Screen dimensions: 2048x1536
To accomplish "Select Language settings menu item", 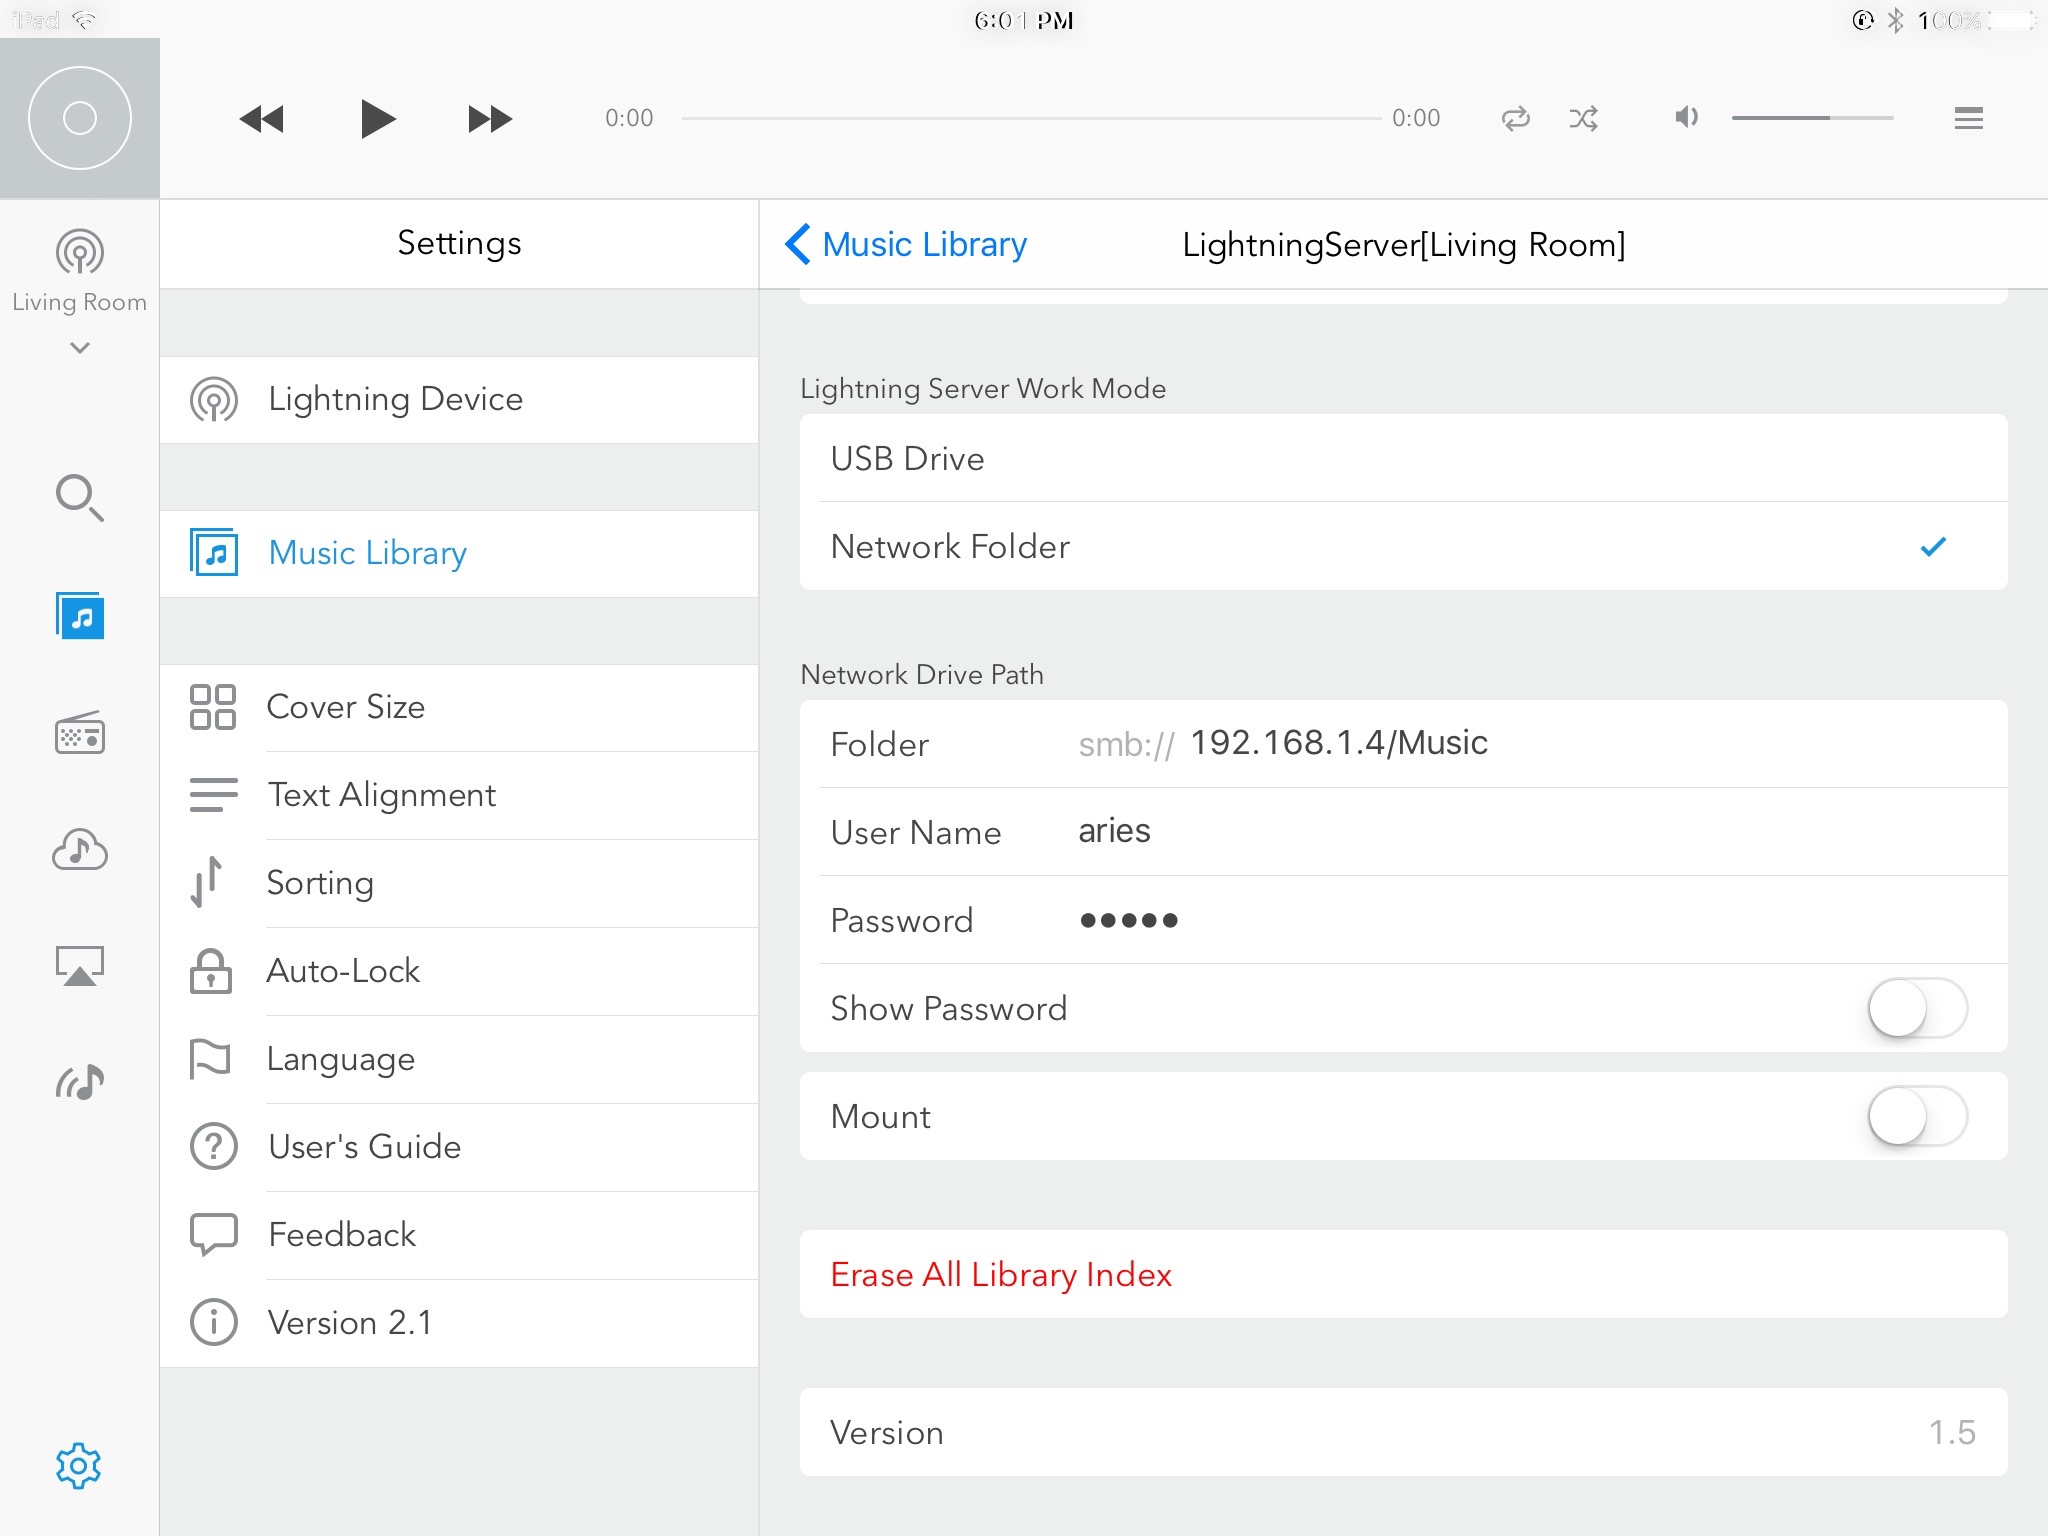I will pos(460,1057).
